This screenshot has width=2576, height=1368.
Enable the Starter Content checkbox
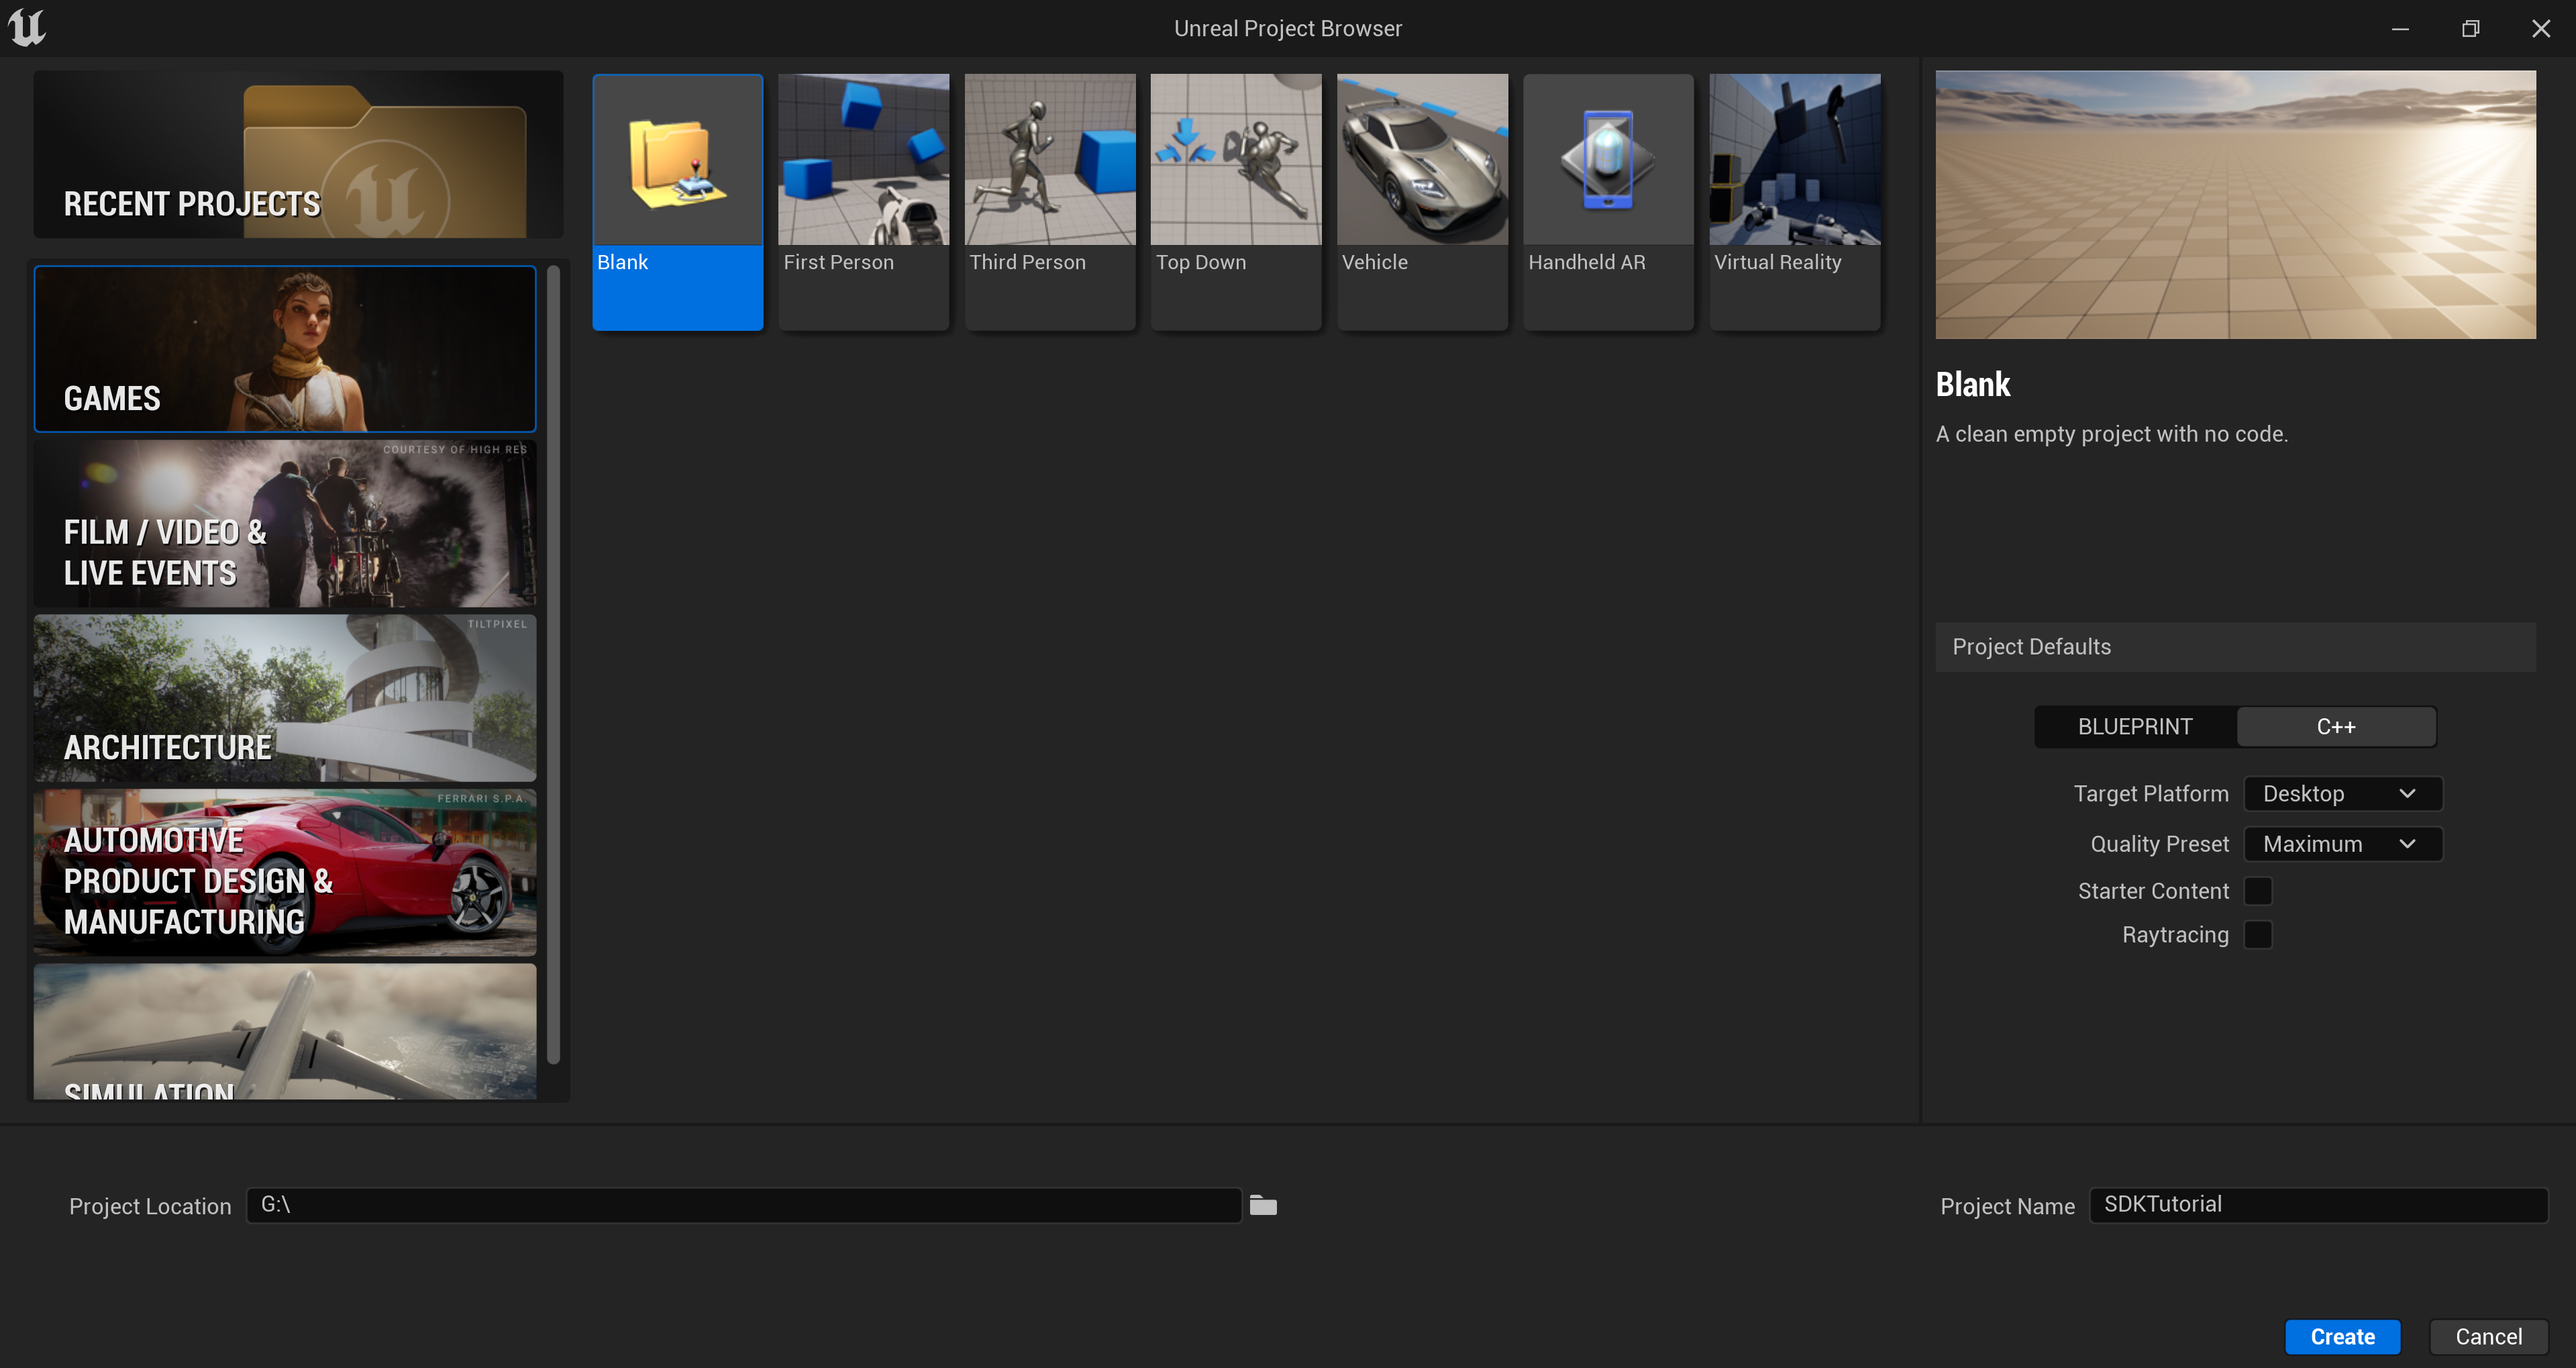2257,890
